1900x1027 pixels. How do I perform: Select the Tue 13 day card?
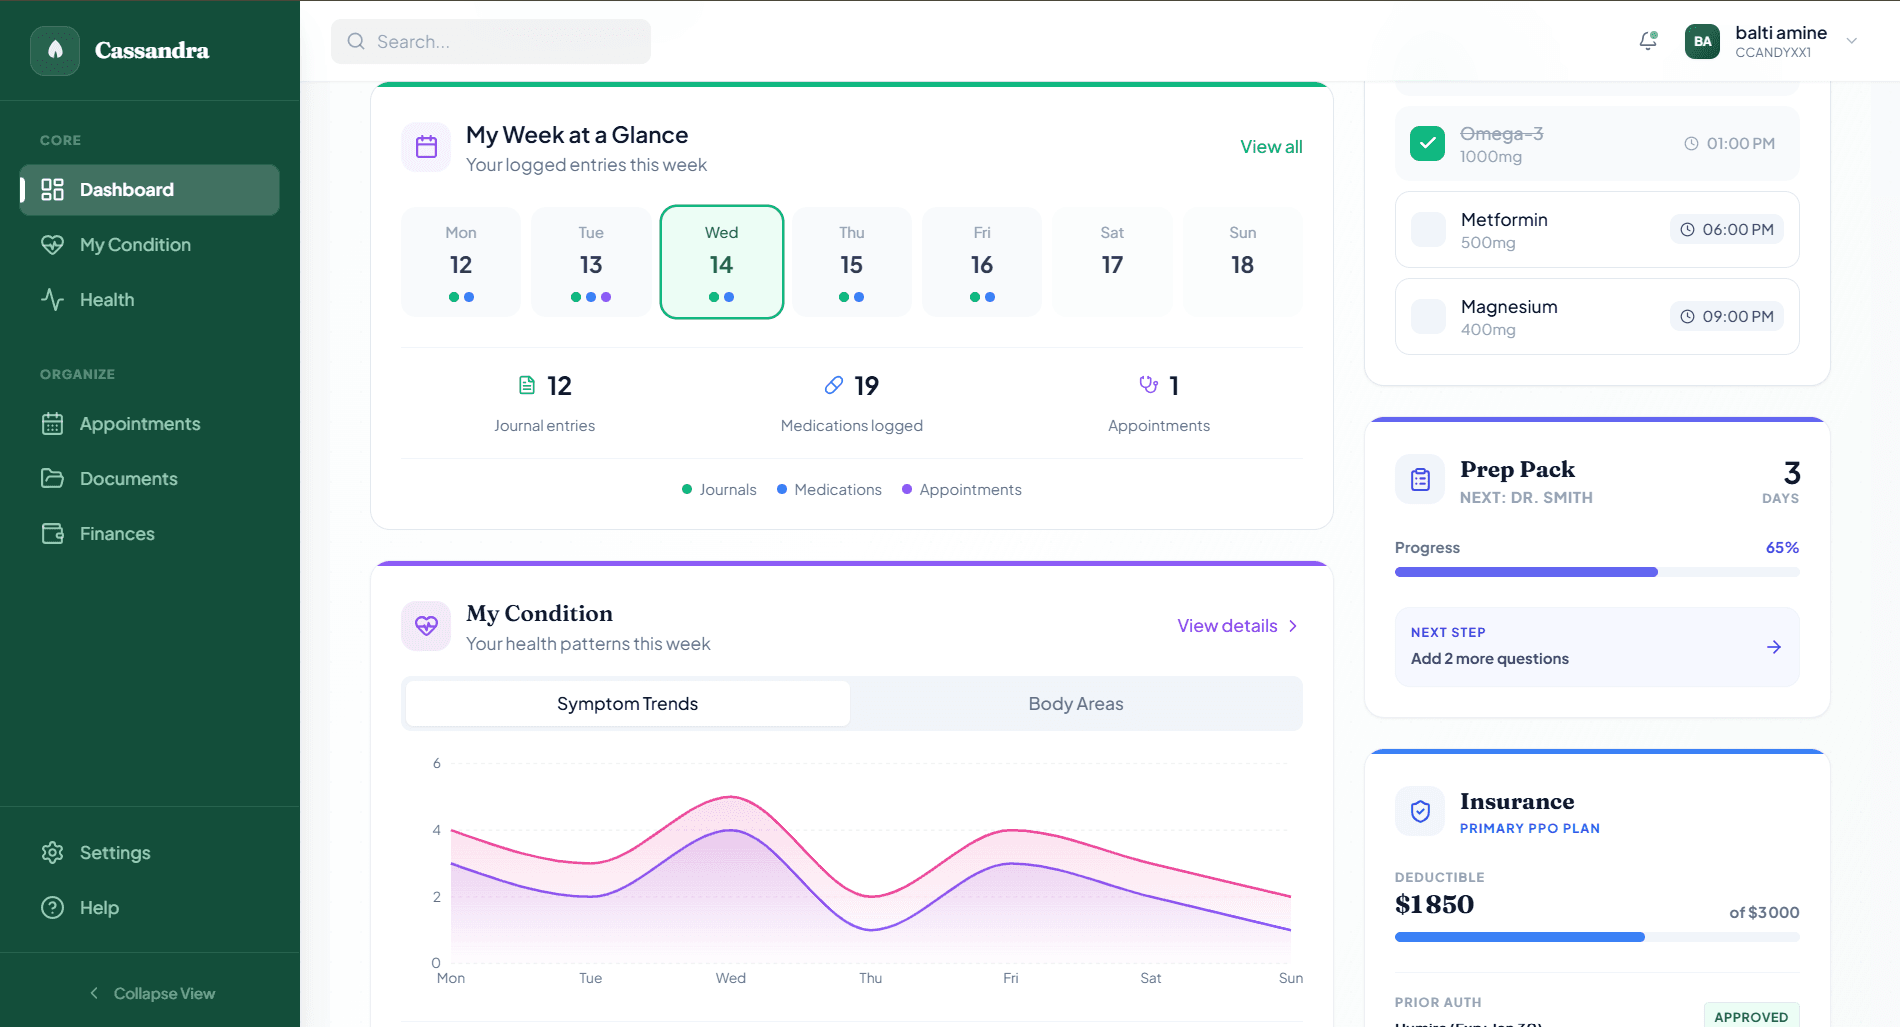click(x=591, y=262)
